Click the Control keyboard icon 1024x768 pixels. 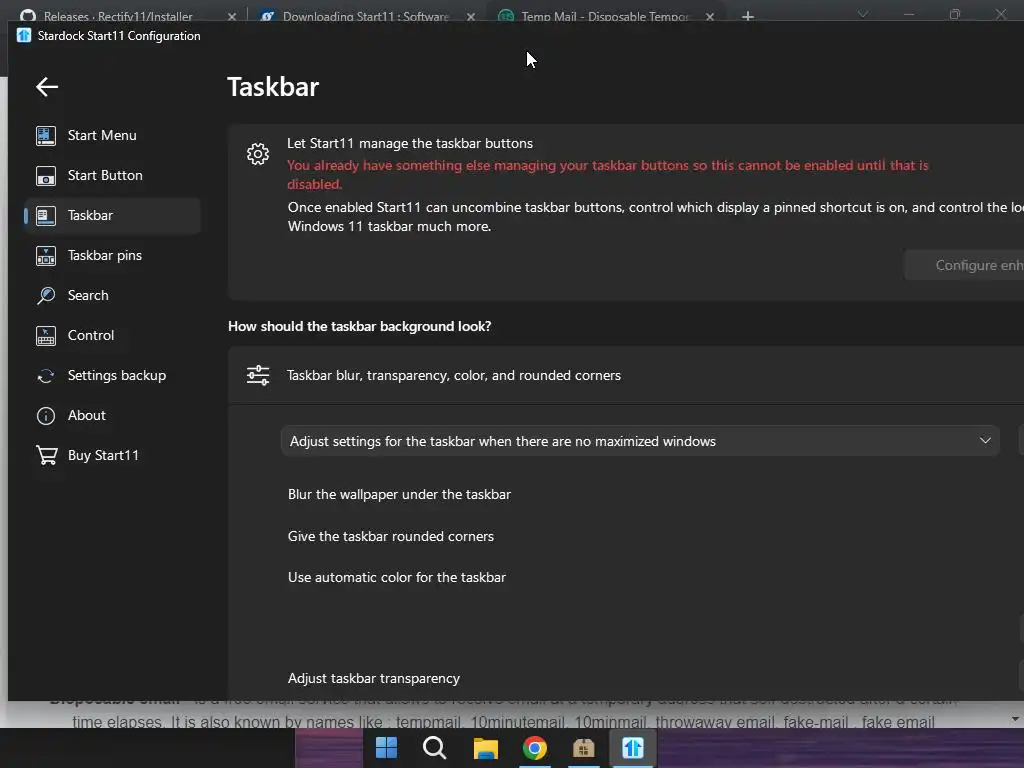pyautogui.click(x=46, y=336)
